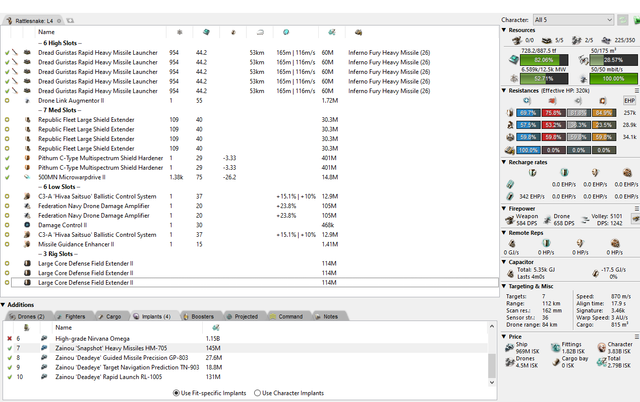Open the Resistances section options menu
The height and width of the screenshot is (402, 640).
(x=637, y=90)
